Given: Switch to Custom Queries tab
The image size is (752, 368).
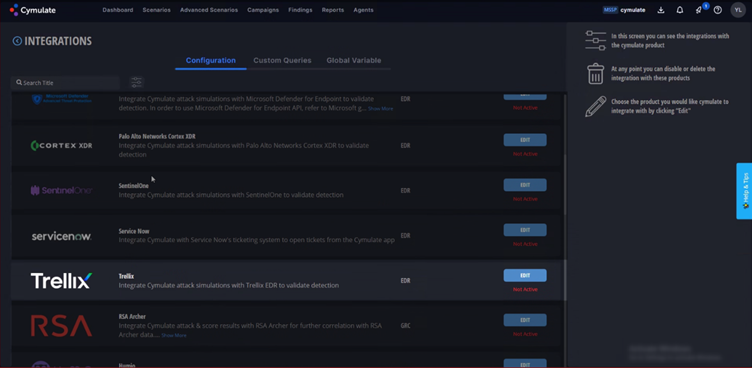Looking at the screenshot, I should 282,60.
